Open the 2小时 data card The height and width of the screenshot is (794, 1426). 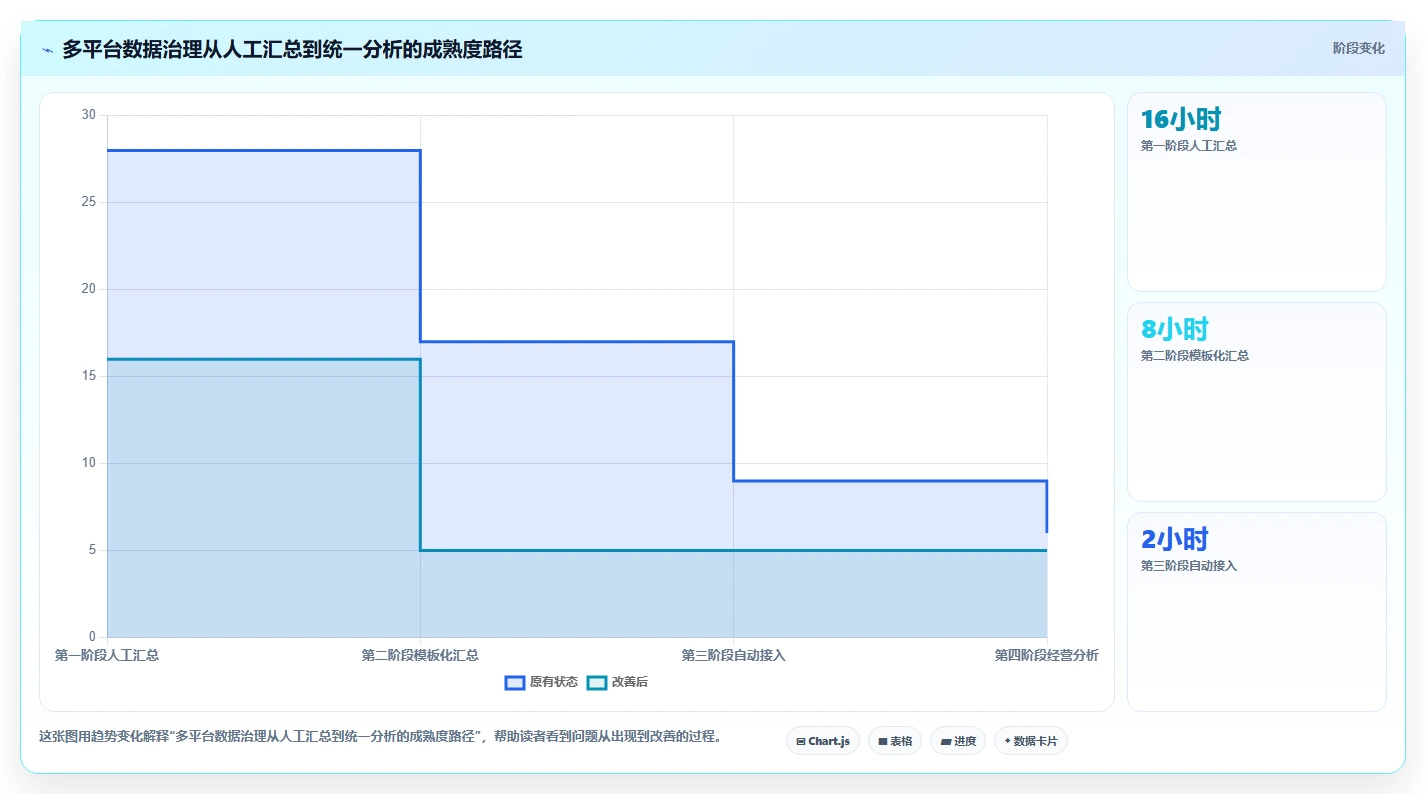tap(1257, 612)
